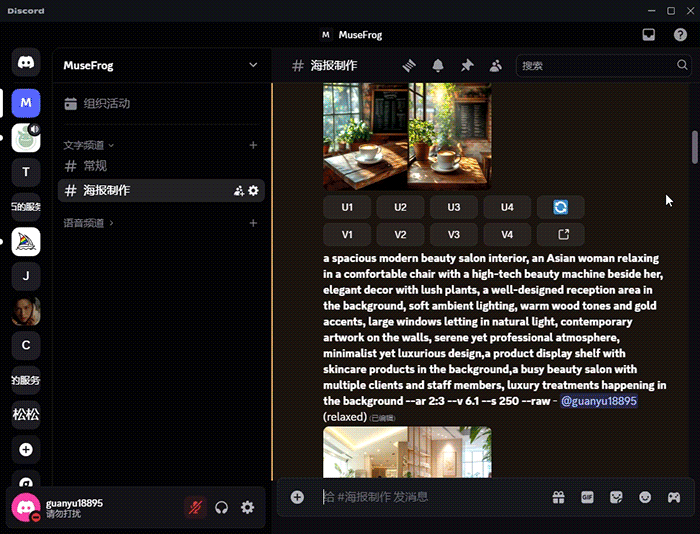This screenshot has width=700, height=534.
Task: Open Discord direct messages home icon
Action: pyautogui.click(x=26, y=62)
